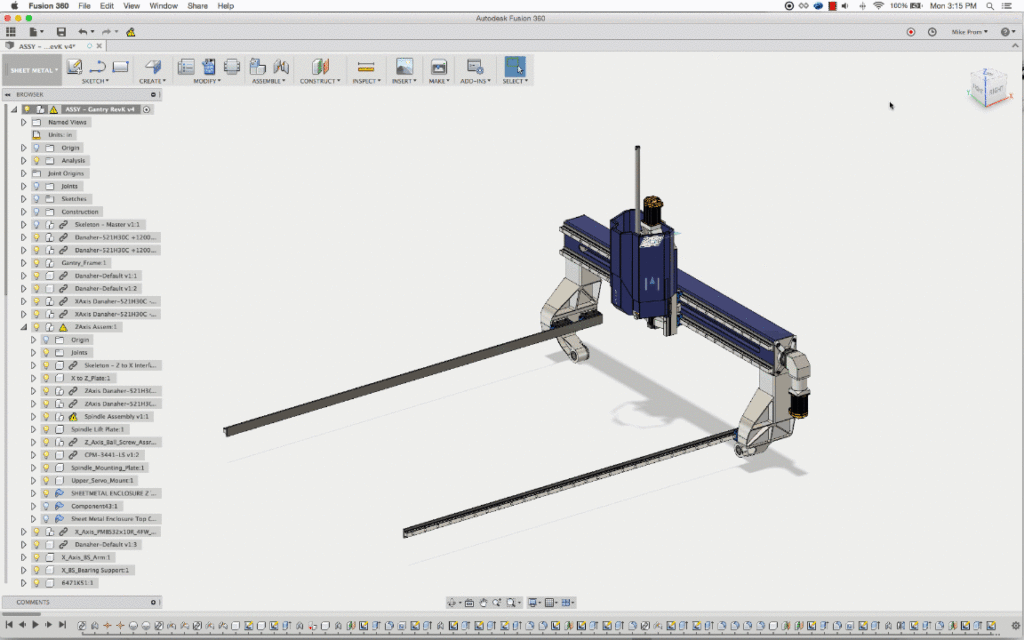Open the Window menu in the menu bar
Viewport: 1024px width, 640px height.
coord(162,6)
